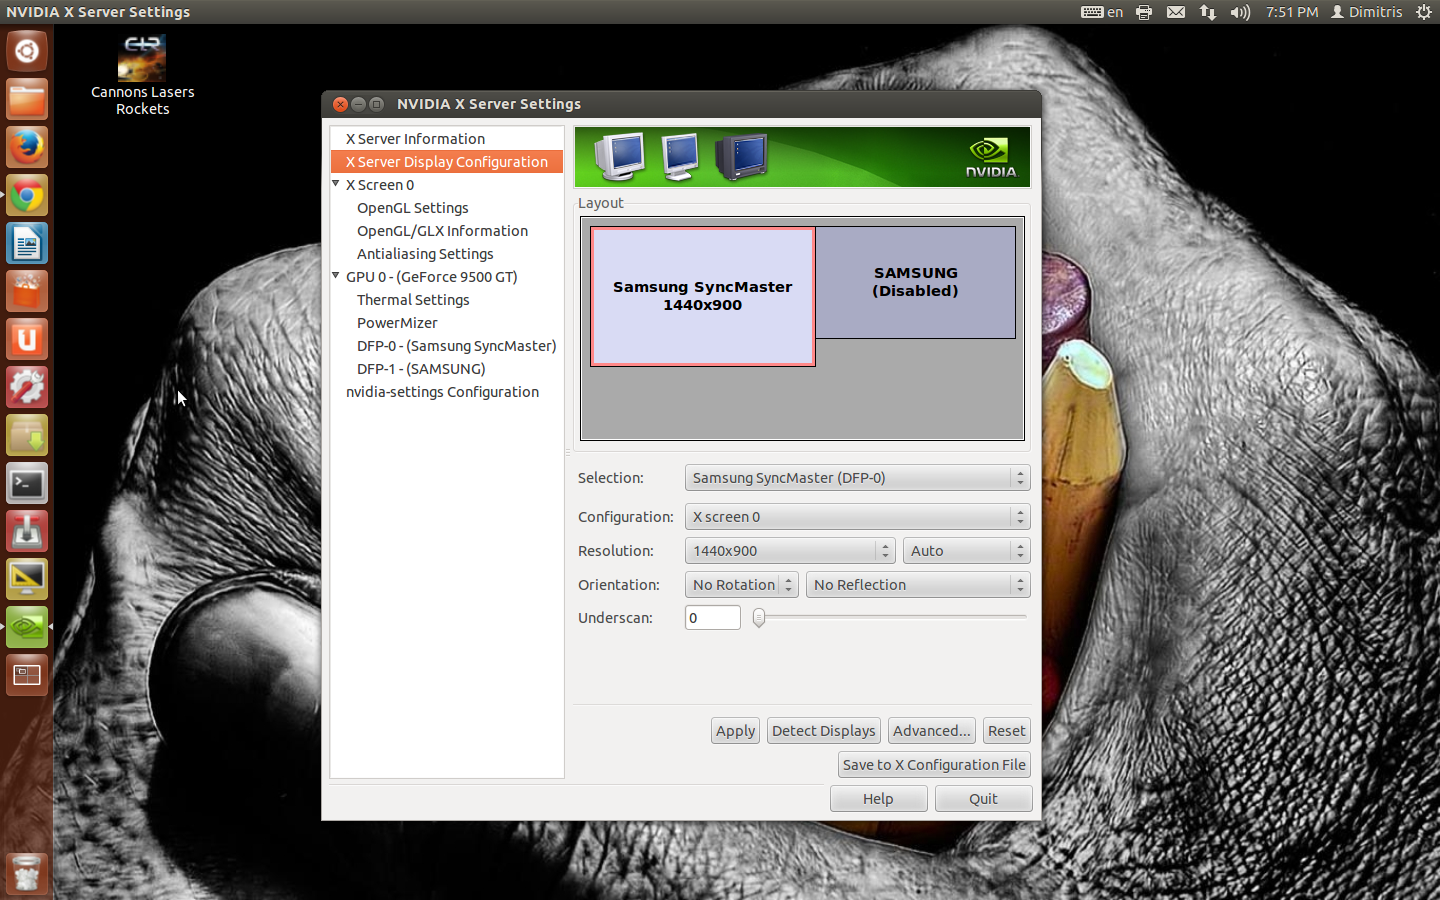Open the workspace window launcher icon
Viewport: 1440px width, 900px height.
click(27, 675)
